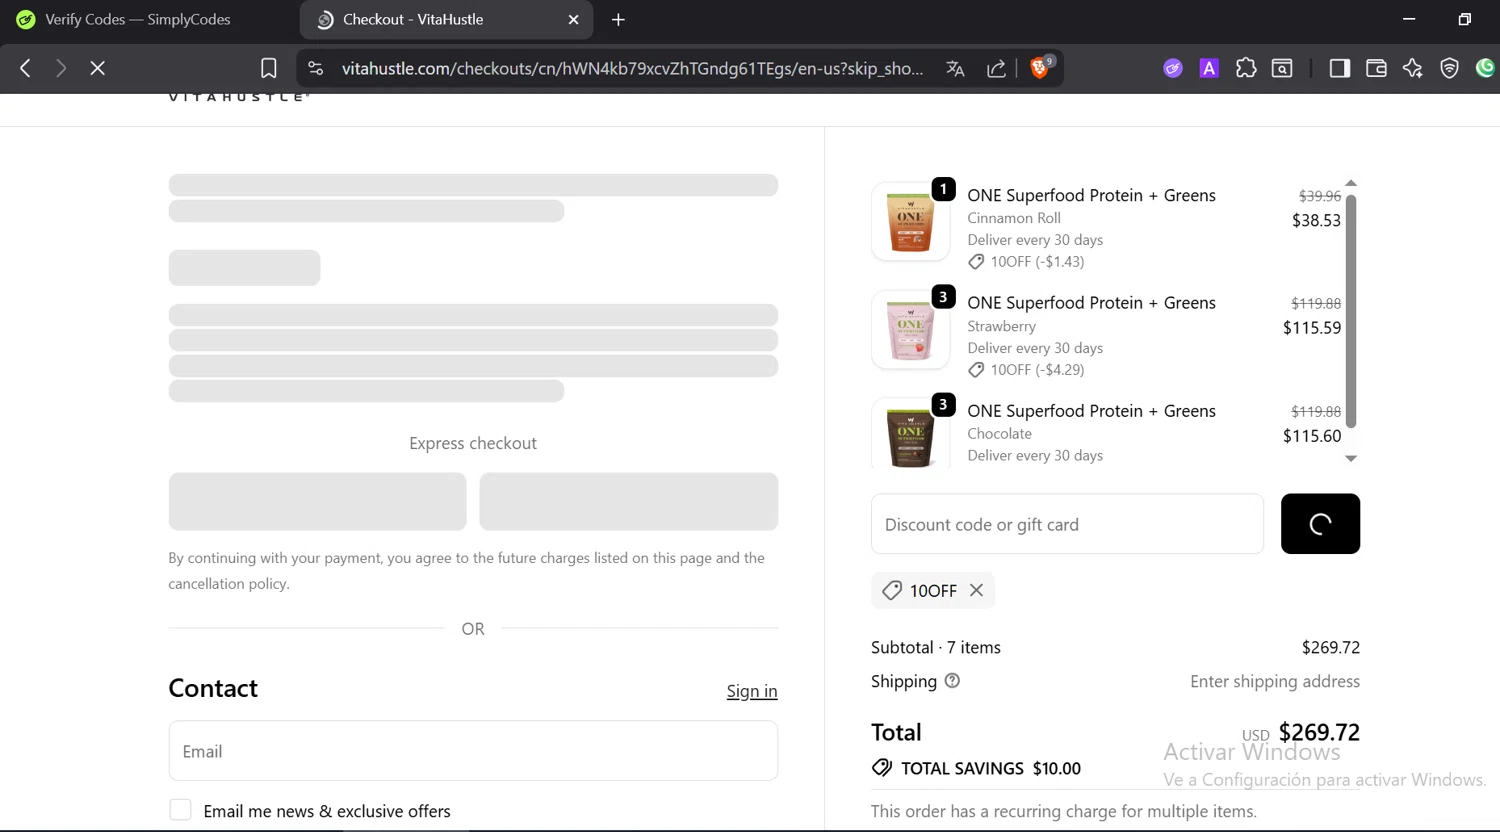Click the Contact heading
The width and height of the screenshot is (1500, 832).
tap(213, 688)
